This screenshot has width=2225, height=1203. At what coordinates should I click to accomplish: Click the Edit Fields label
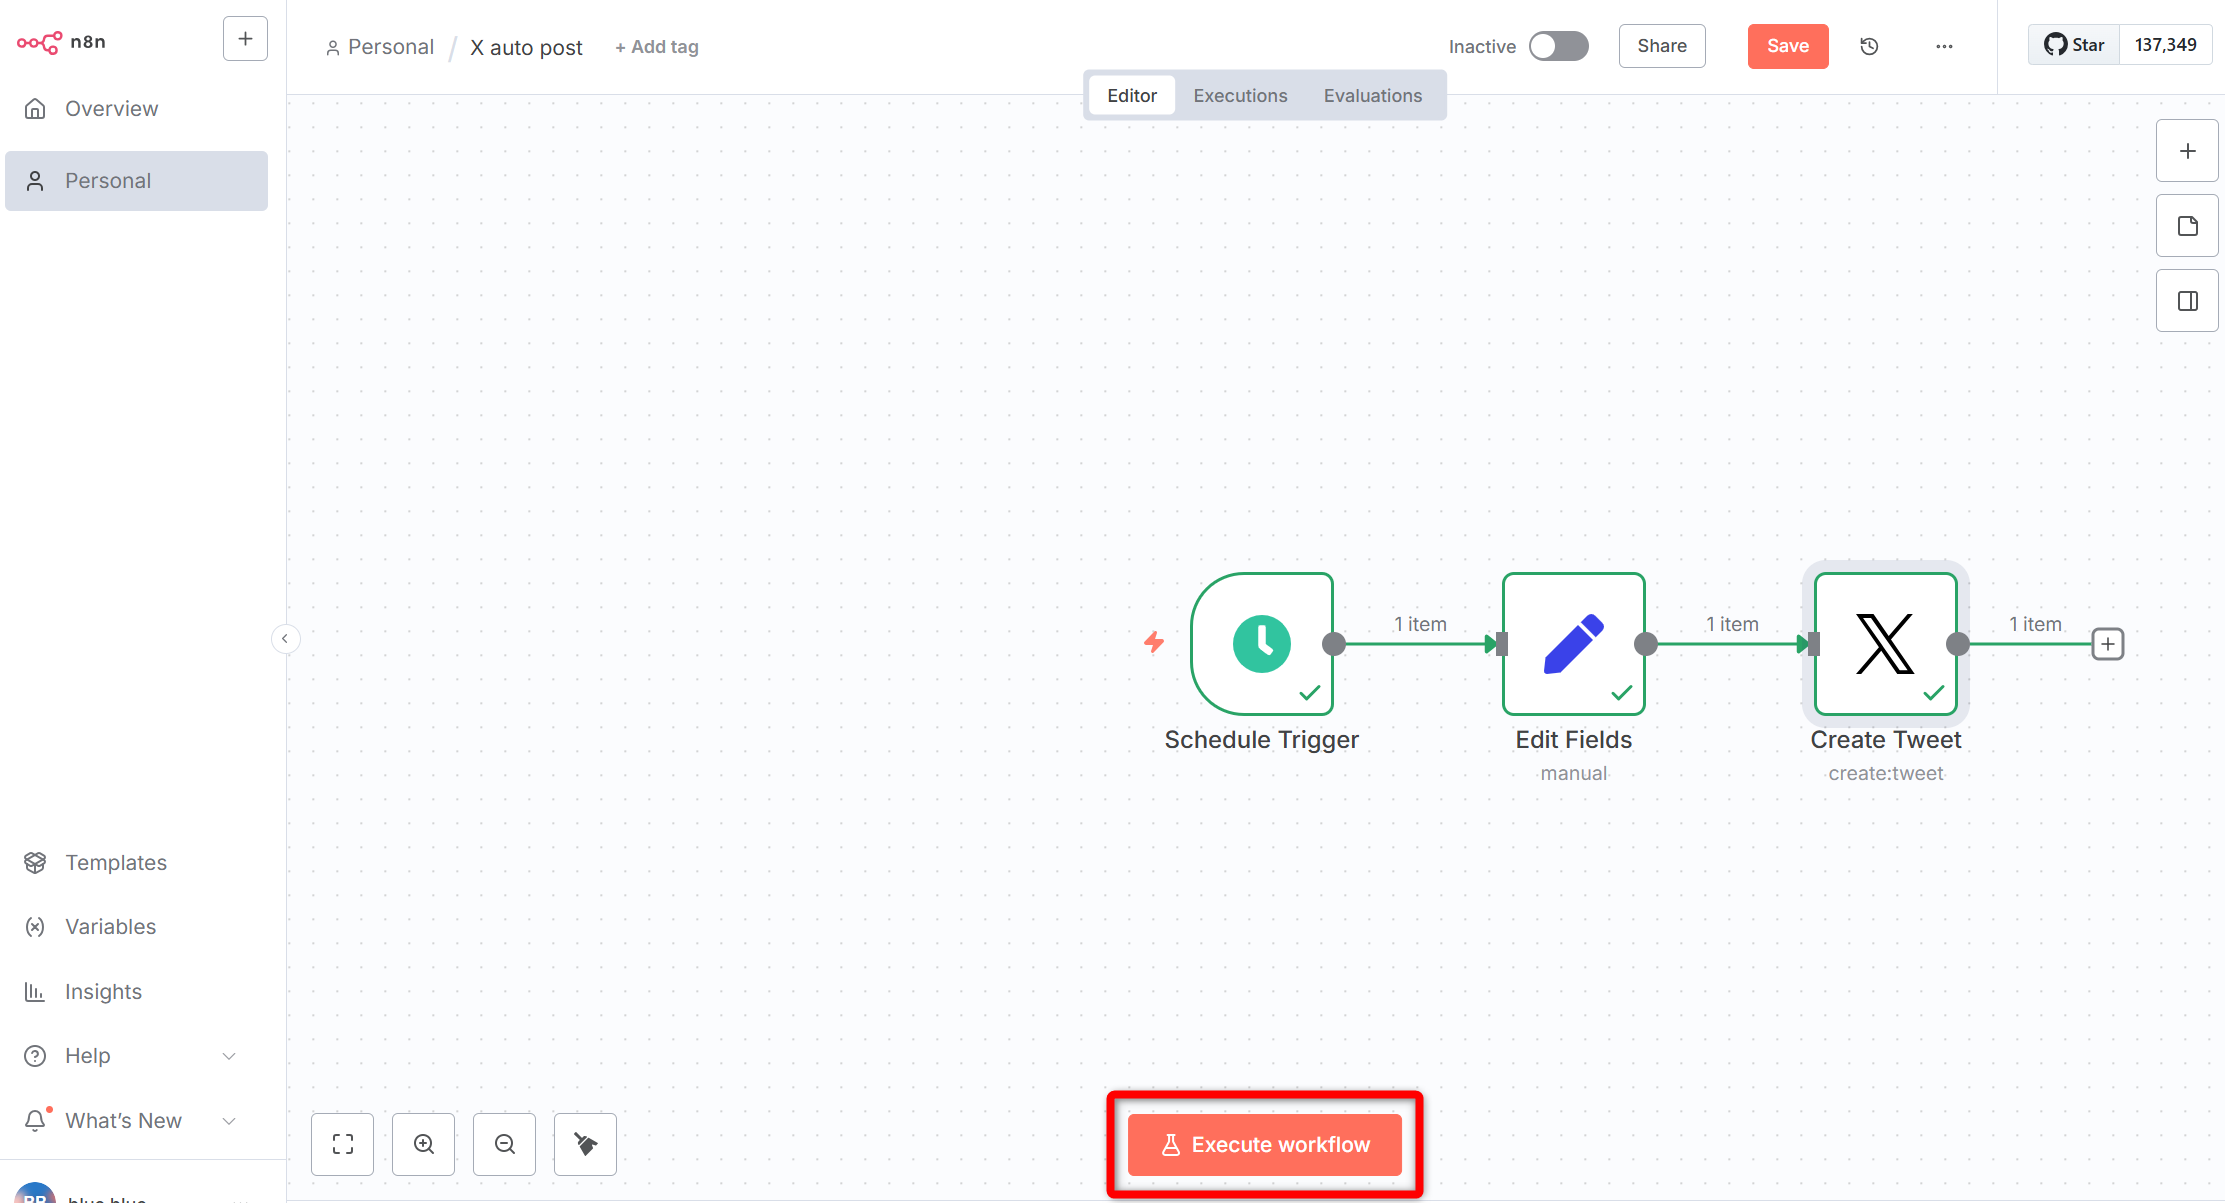click(1573, 740)
